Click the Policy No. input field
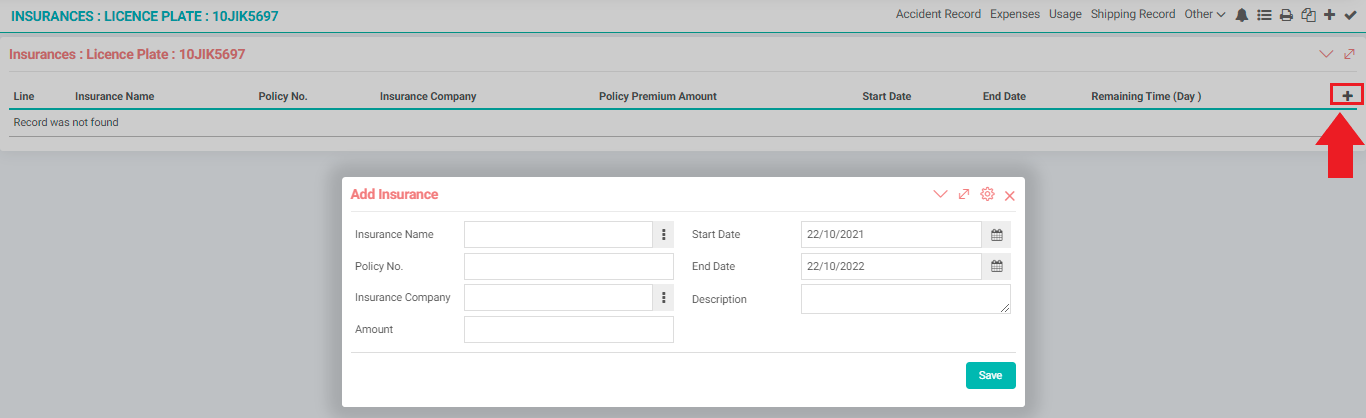Viewport: 1366px width, 418px height. pyautogui.click(x=569, y=267)
